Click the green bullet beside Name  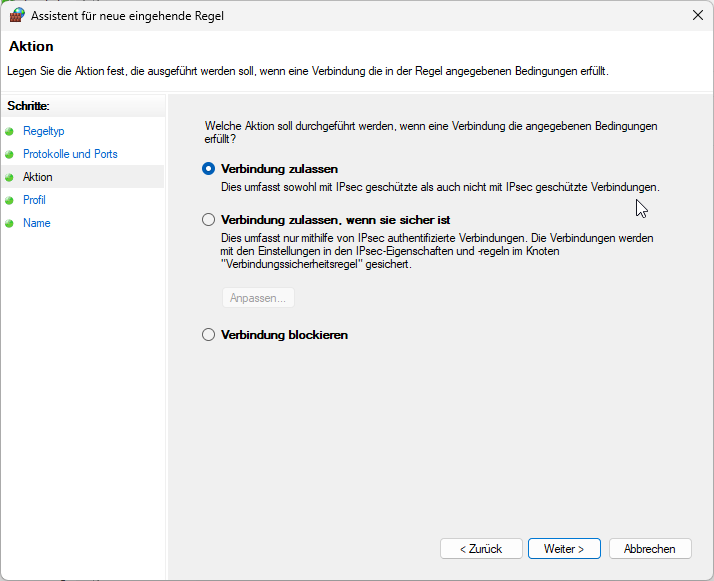coord(11,223)
